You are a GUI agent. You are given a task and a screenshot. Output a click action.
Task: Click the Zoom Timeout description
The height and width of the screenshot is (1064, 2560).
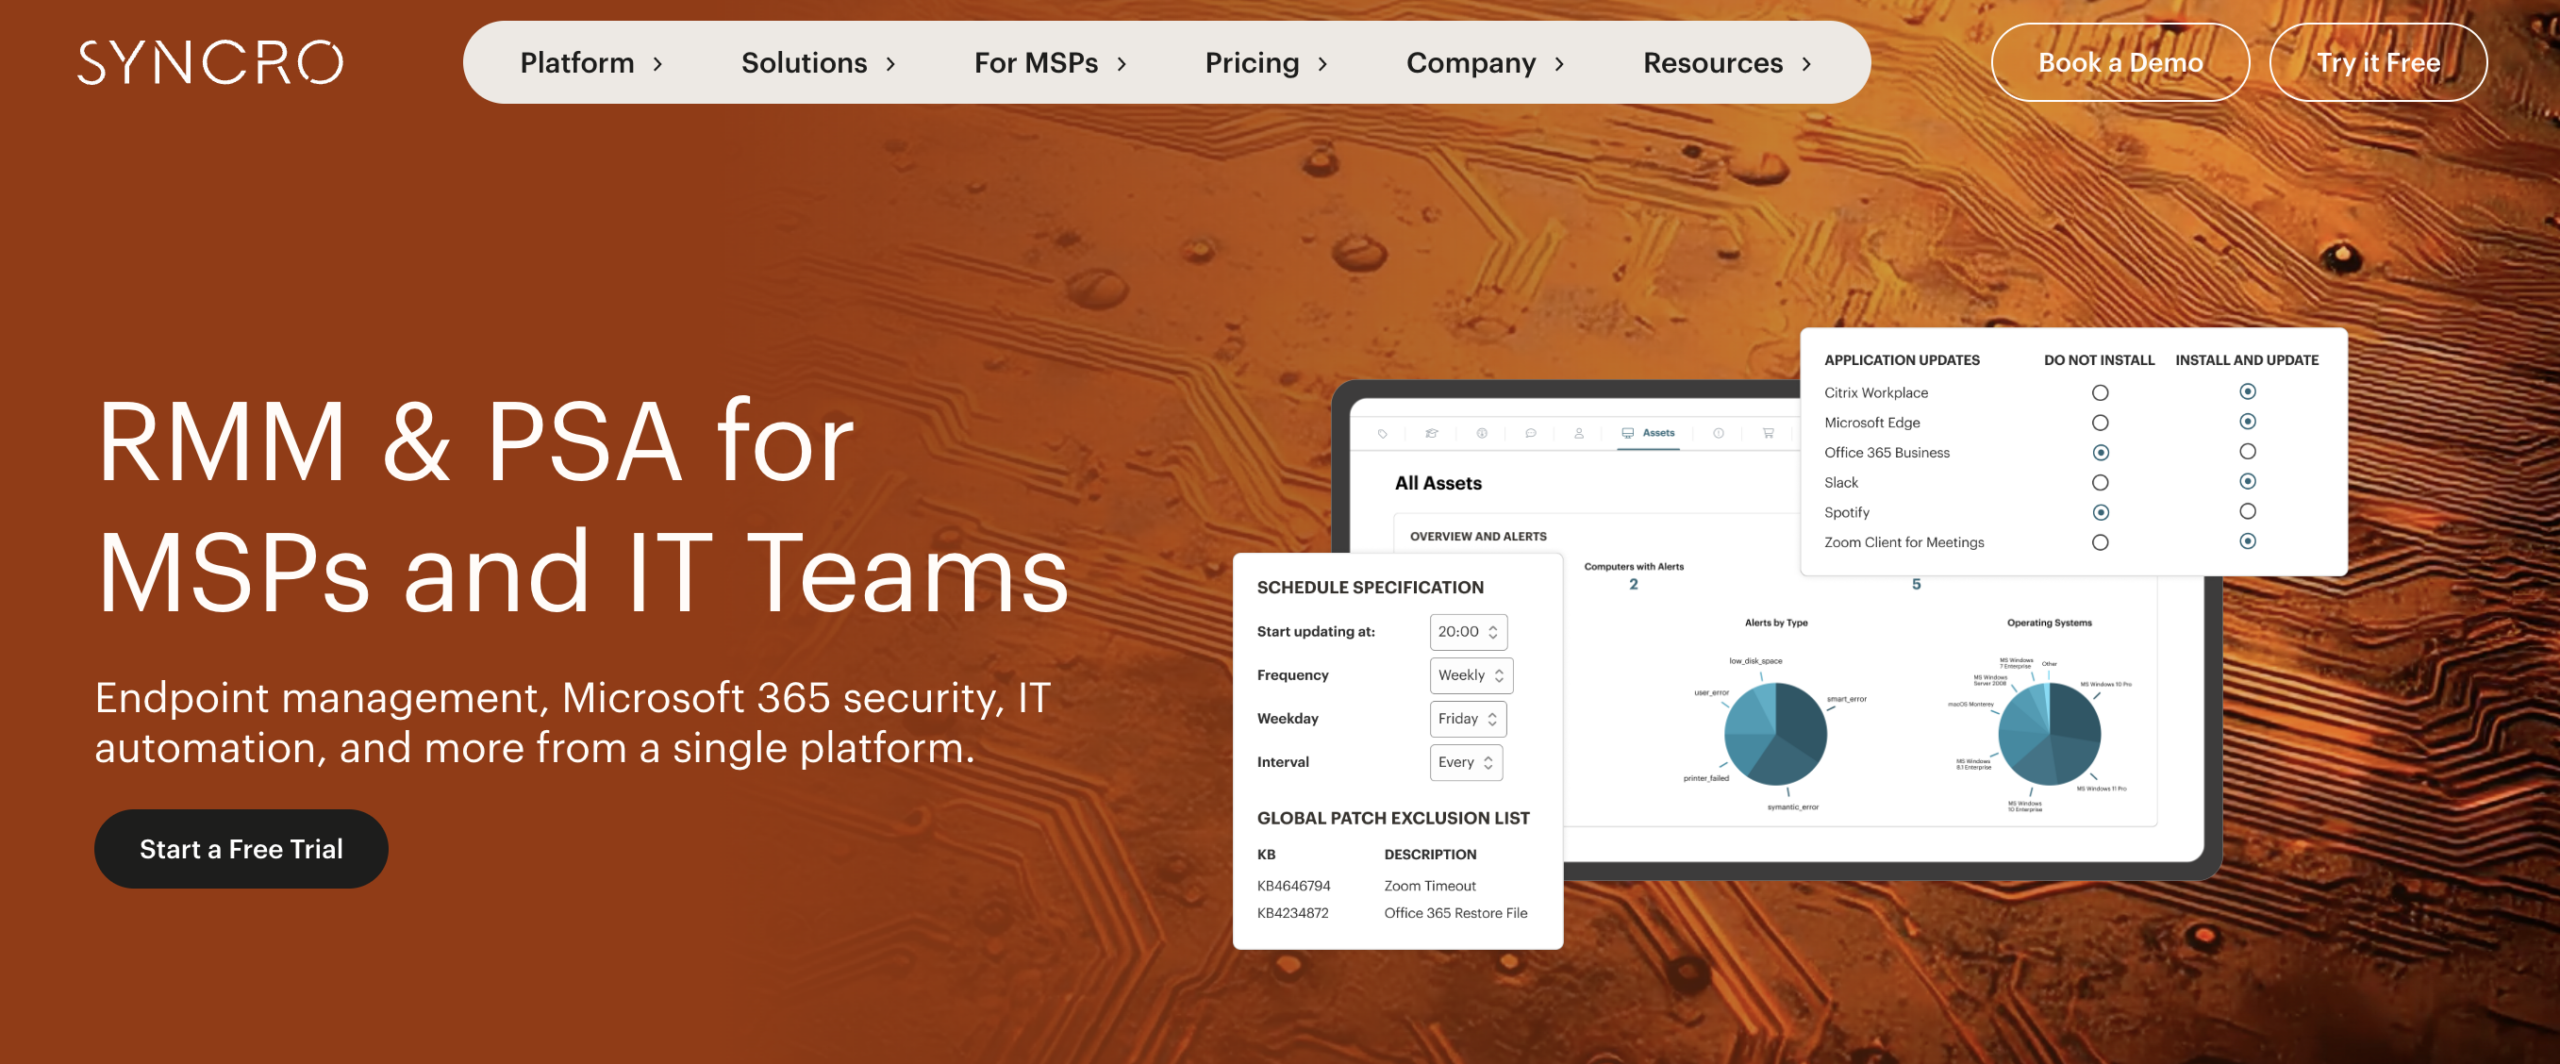[1430, 886]
